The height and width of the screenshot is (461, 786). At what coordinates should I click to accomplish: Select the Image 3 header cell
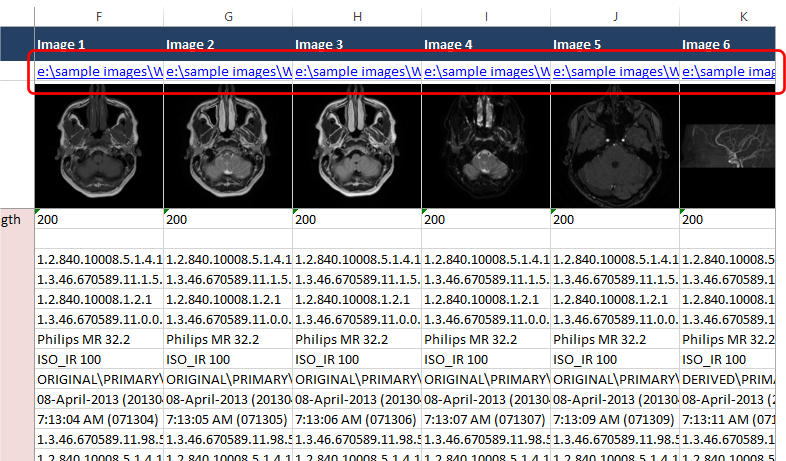(x=357, y=44)
